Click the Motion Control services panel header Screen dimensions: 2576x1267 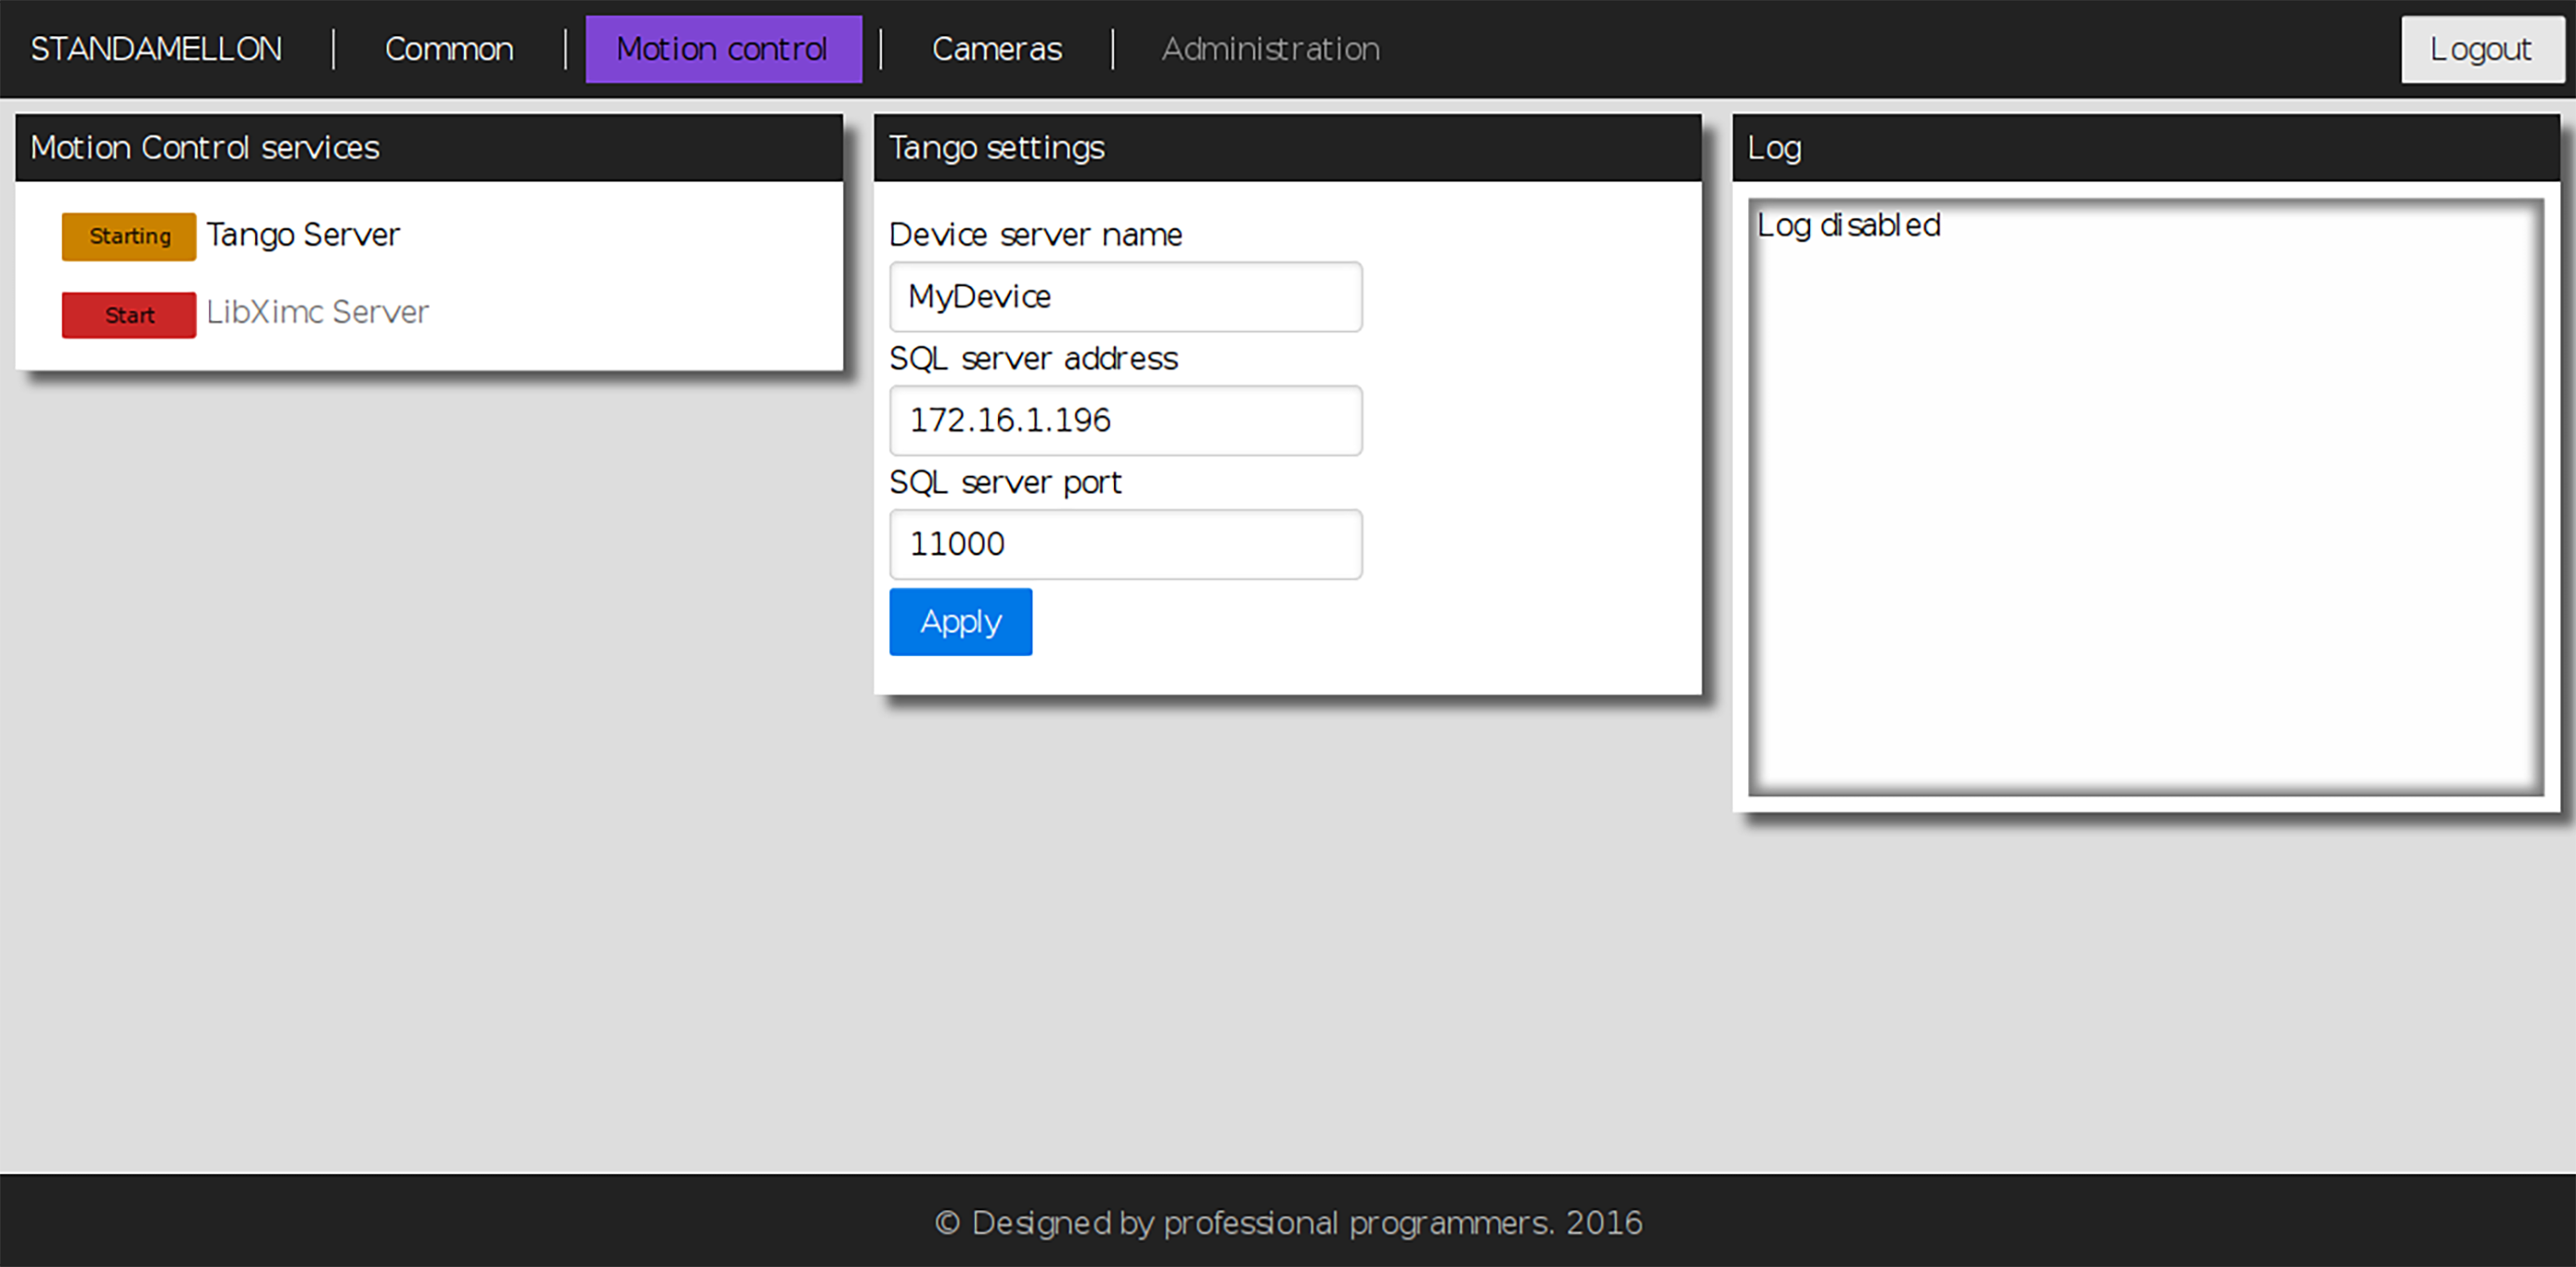[x=428, y=148]
